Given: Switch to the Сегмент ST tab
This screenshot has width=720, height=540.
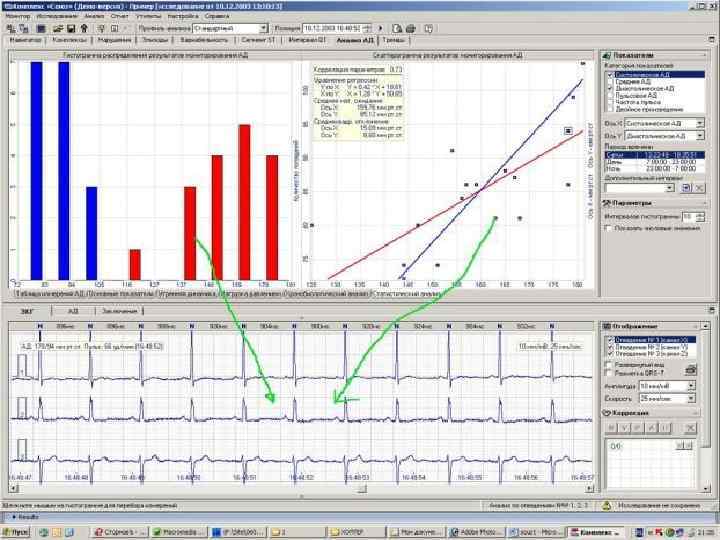Looking at the screenshot, I should tap(258, 40).
